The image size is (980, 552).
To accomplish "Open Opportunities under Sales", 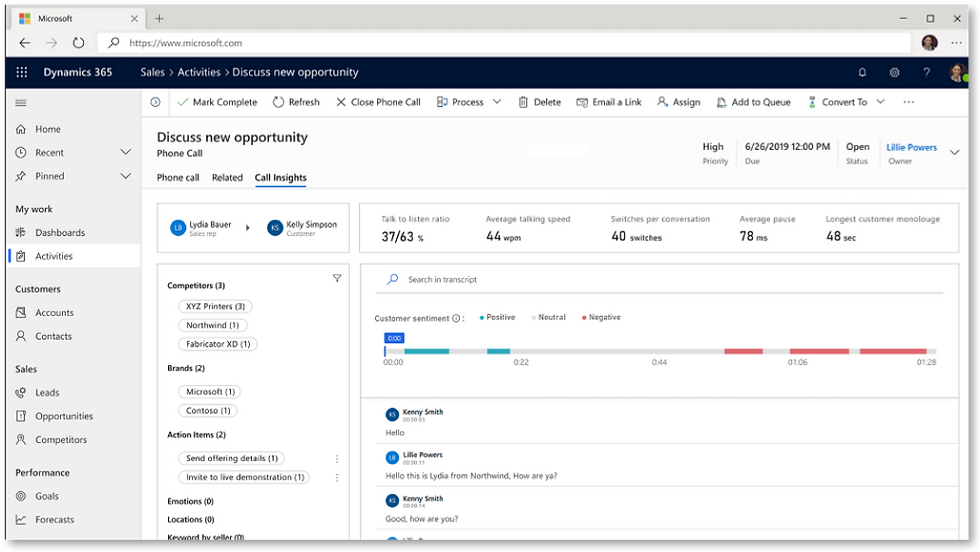I will point(64,416).
